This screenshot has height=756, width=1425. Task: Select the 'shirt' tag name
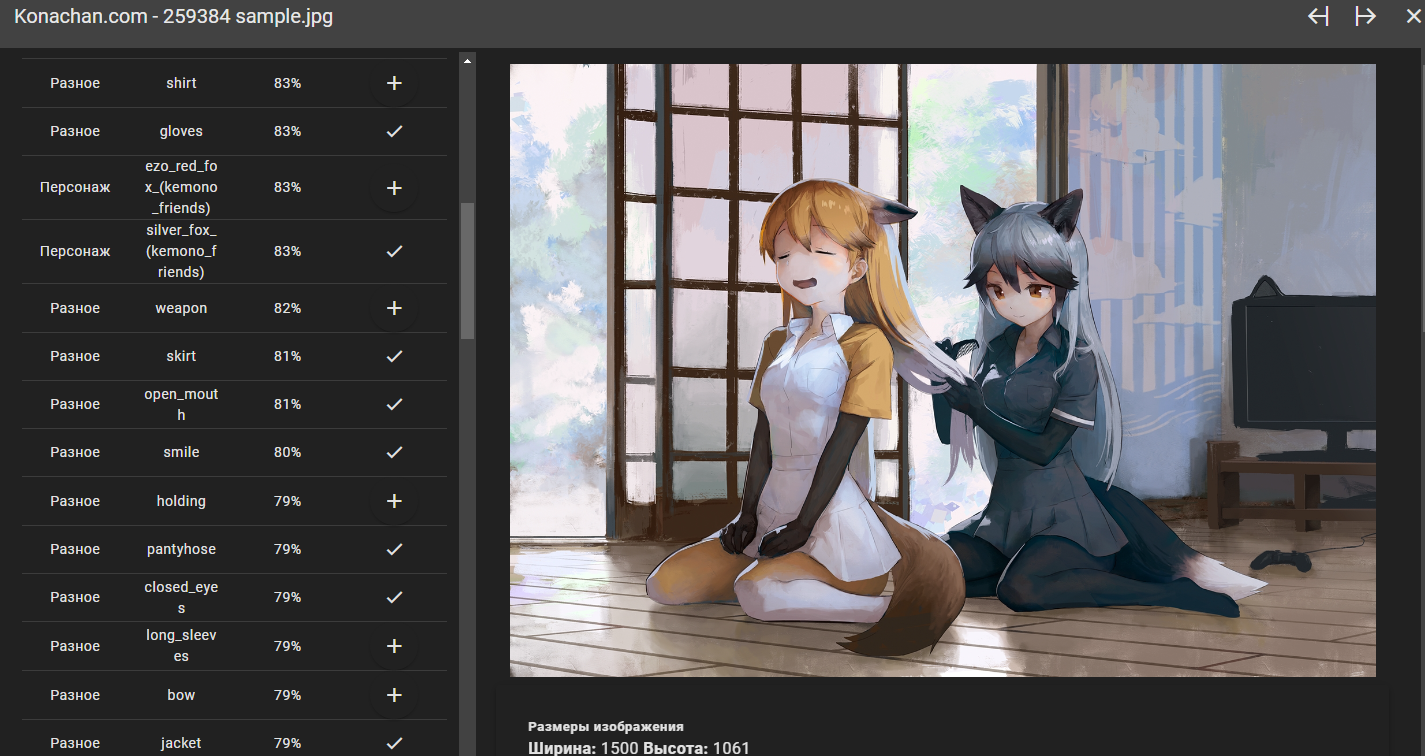pos(181,83)
